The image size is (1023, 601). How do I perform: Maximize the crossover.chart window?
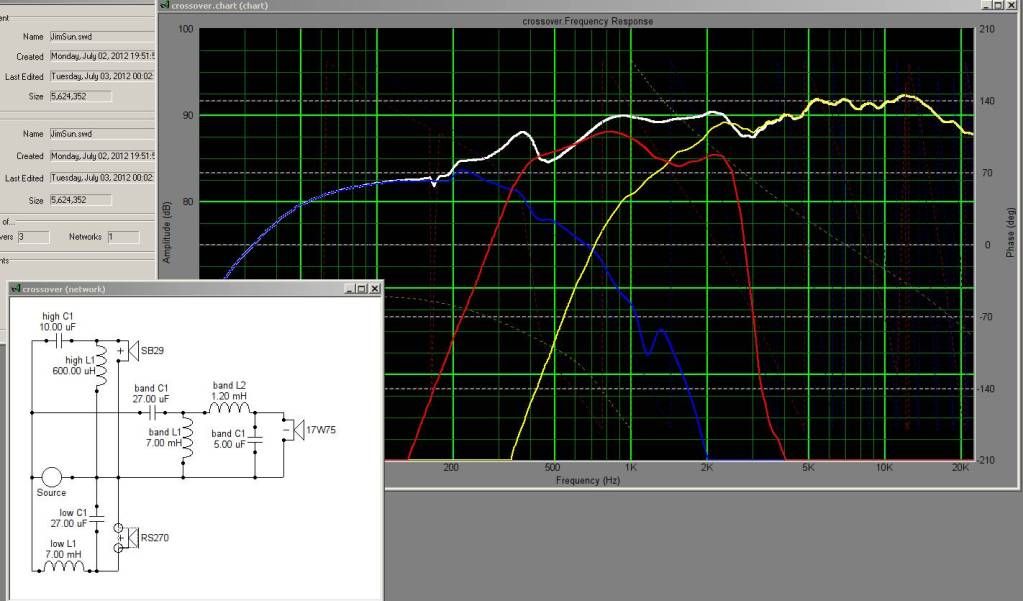tap(999, 5)
